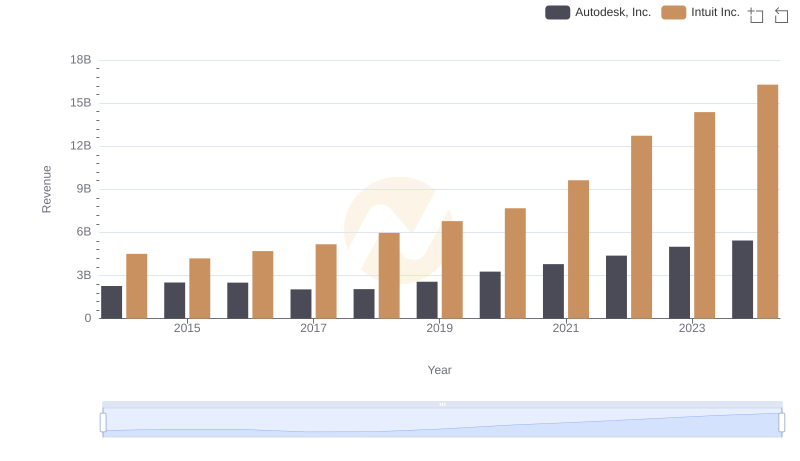
Task: Click the top bar of the data zoom slider
Action: [442, 404]
